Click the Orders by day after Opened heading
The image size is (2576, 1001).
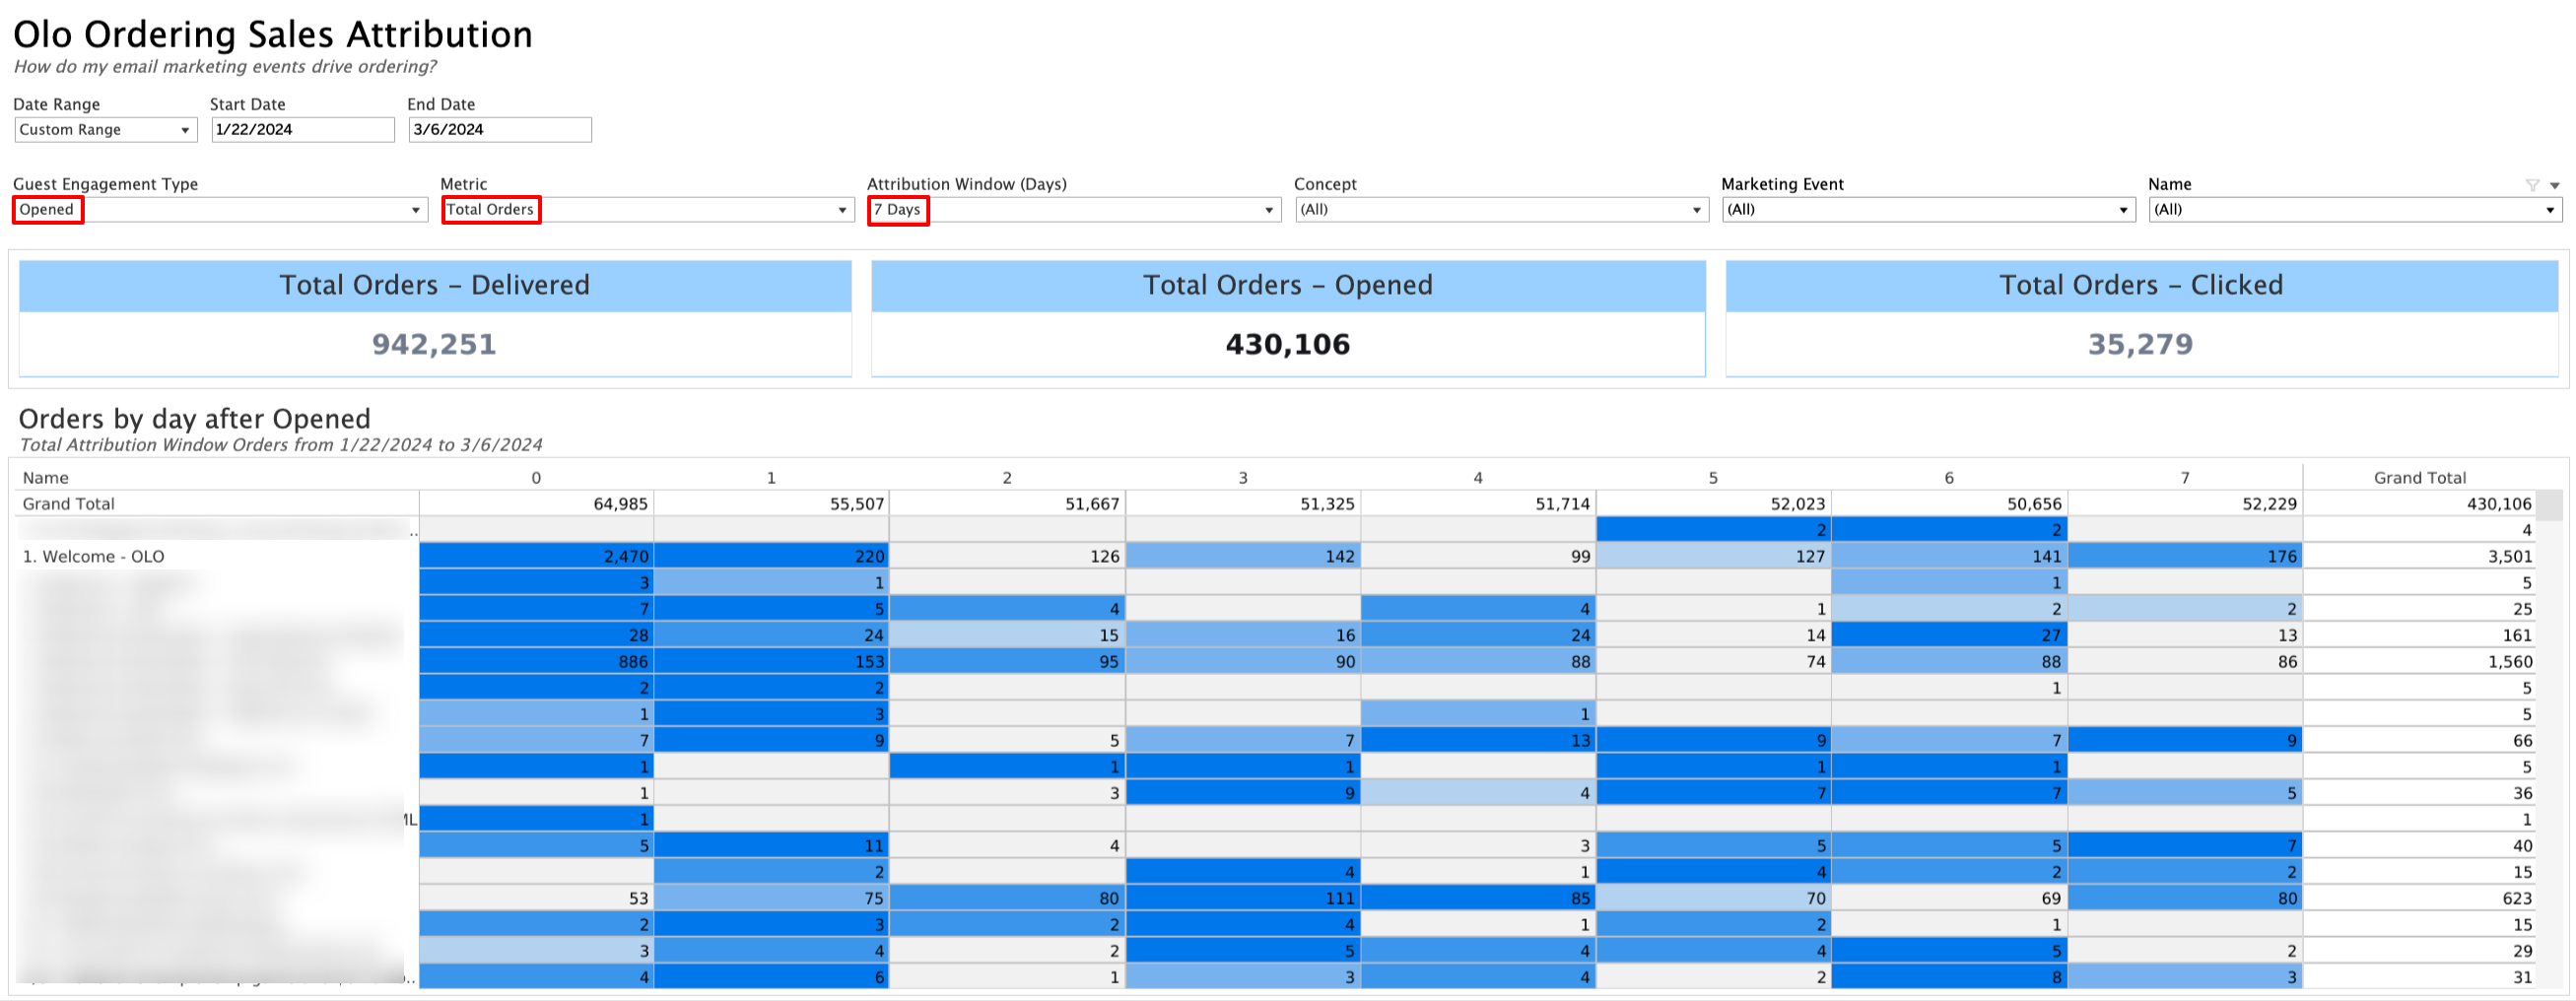tap(195, 419)
